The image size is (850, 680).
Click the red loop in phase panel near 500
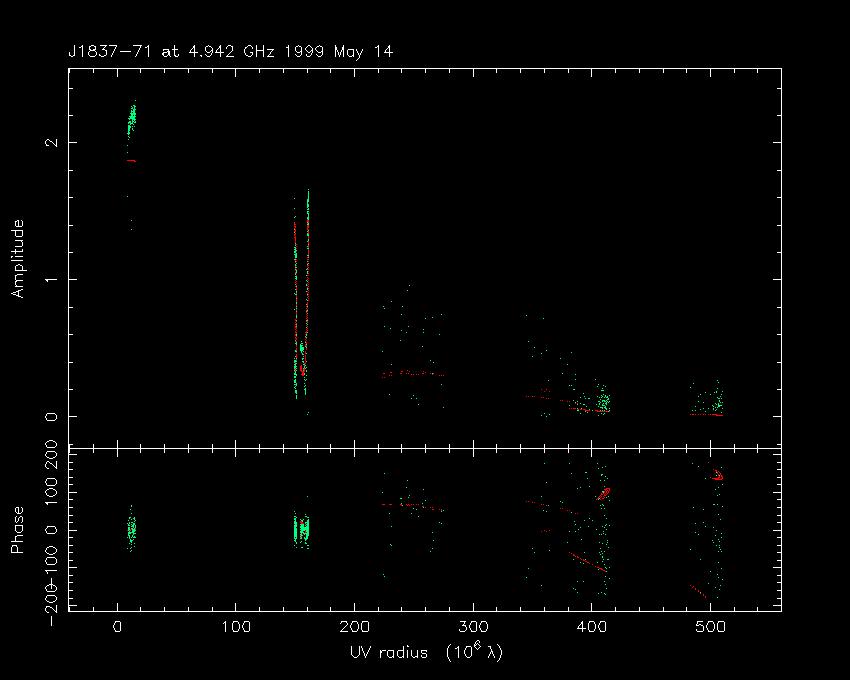pyautogui.click(x=717, y=475)
